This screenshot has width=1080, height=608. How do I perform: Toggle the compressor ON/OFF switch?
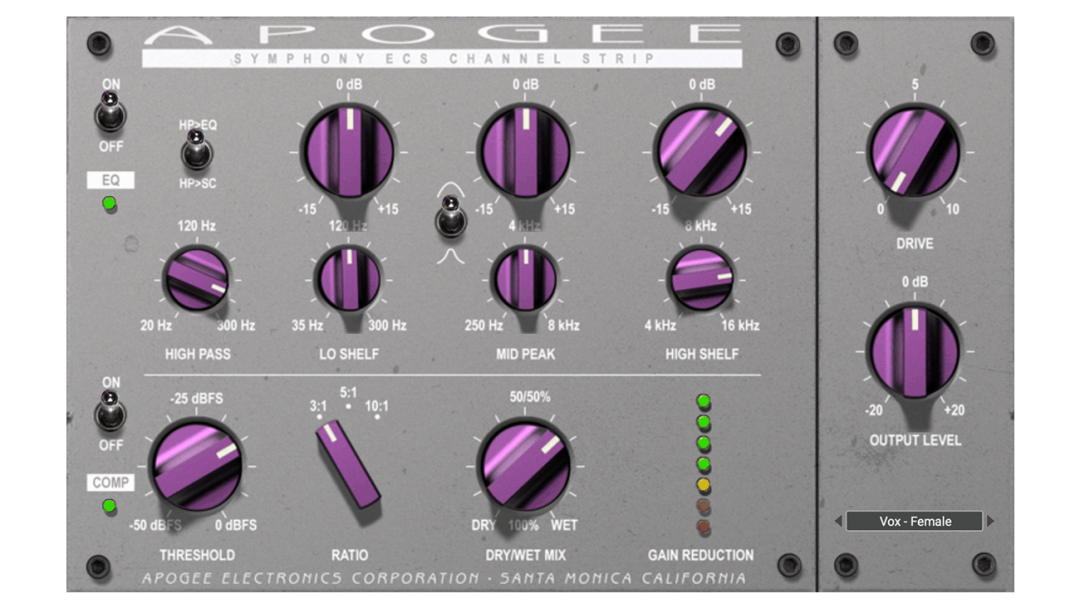(x=110, y=413)
